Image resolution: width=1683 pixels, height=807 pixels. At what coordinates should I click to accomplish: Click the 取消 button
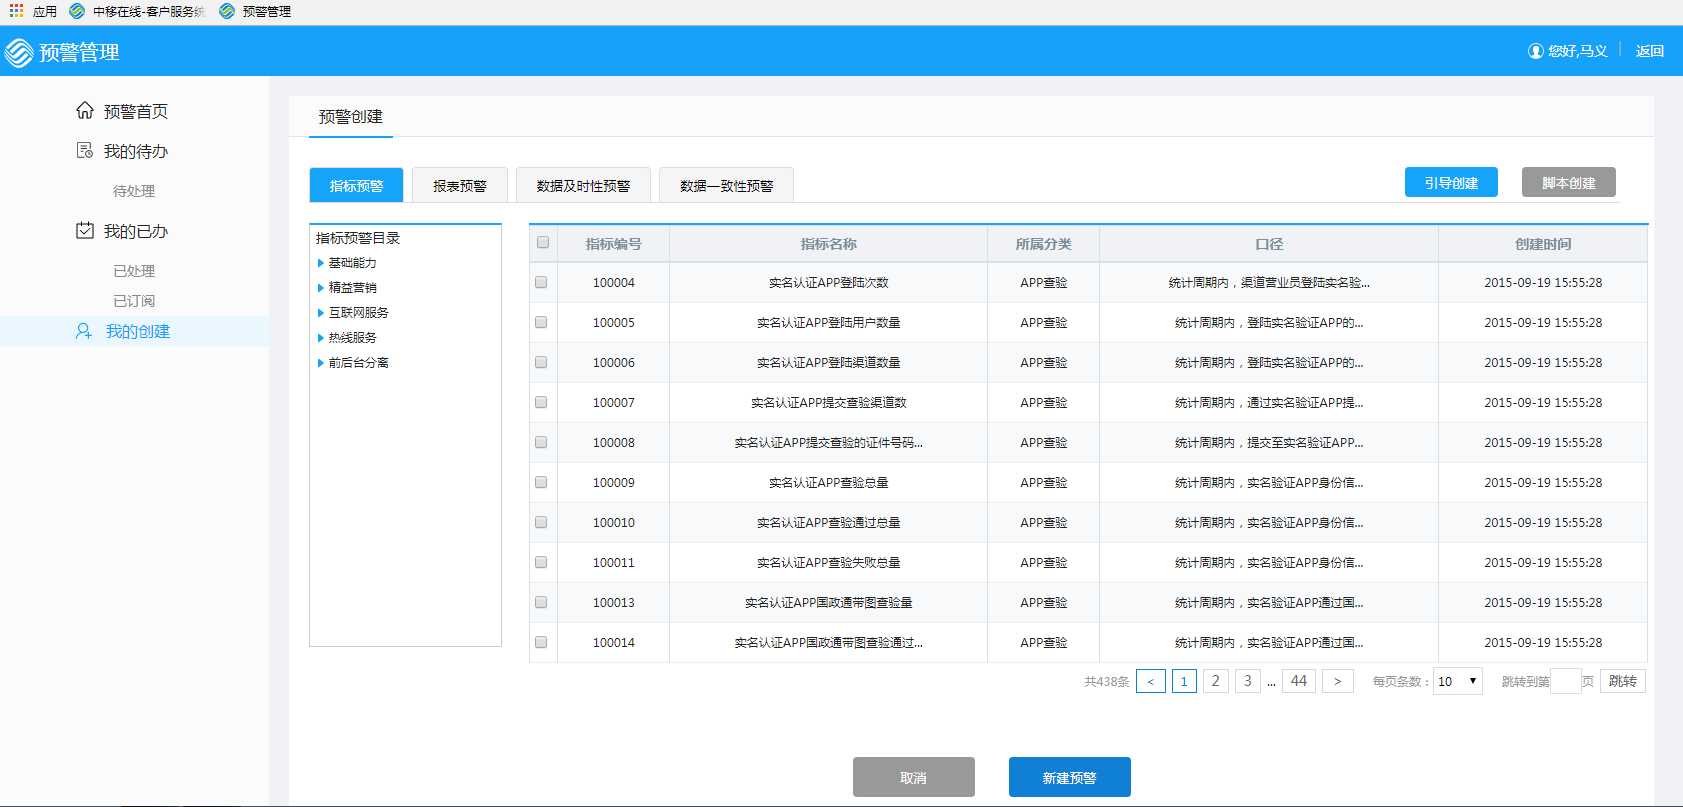click(913, 777)
